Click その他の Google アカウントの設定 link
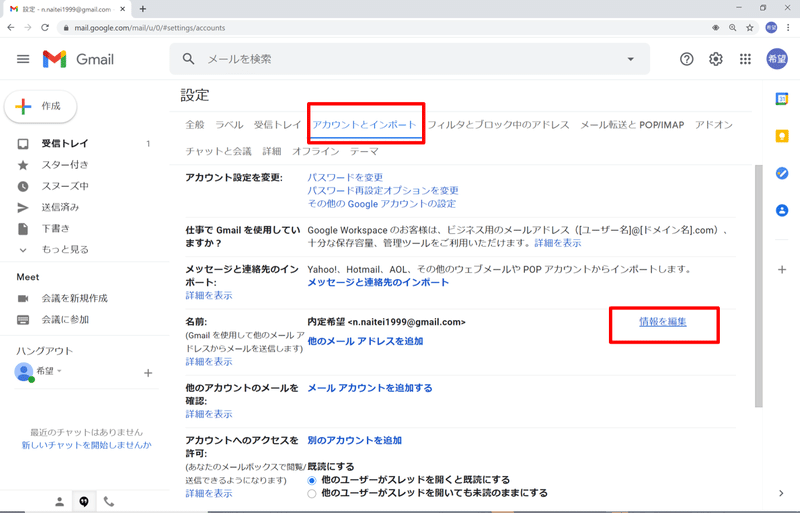The image size is (800, 513). (381, 204)
